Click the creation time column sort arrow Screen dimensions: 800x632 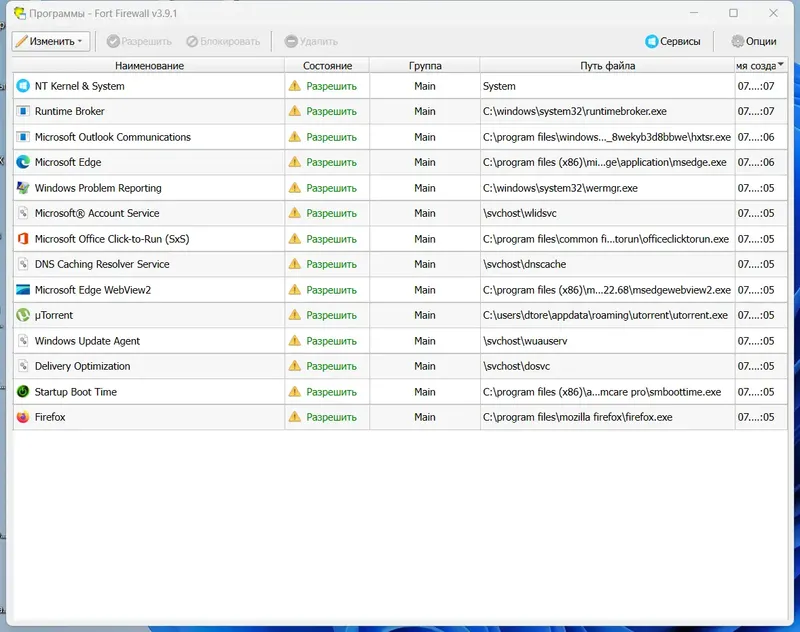coord(781,64)
